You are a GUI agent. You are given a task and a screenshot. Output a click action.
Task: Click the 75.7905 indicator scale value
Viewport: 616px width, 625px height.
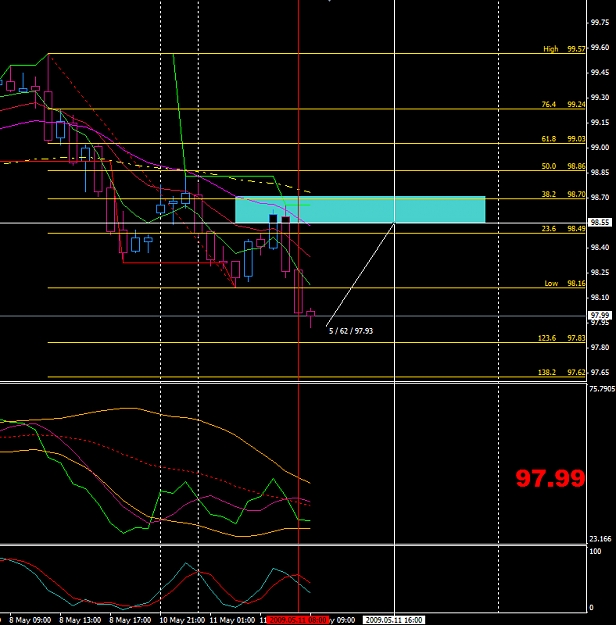click(602, 389)
